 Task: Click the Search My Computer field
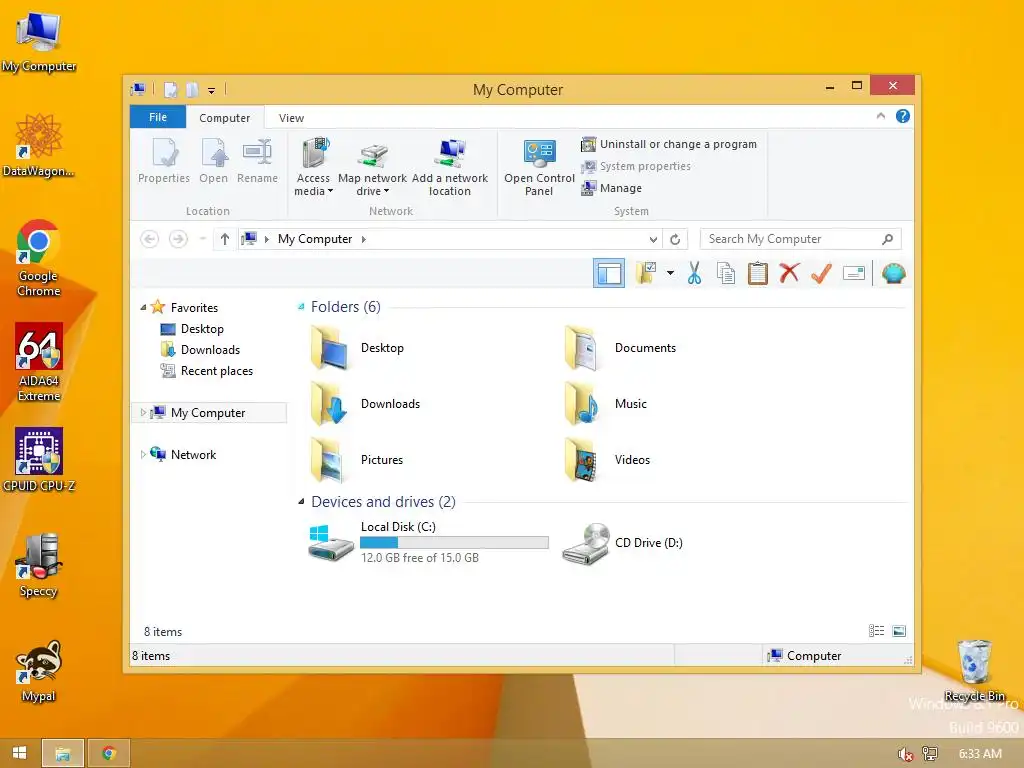(801, 239)
